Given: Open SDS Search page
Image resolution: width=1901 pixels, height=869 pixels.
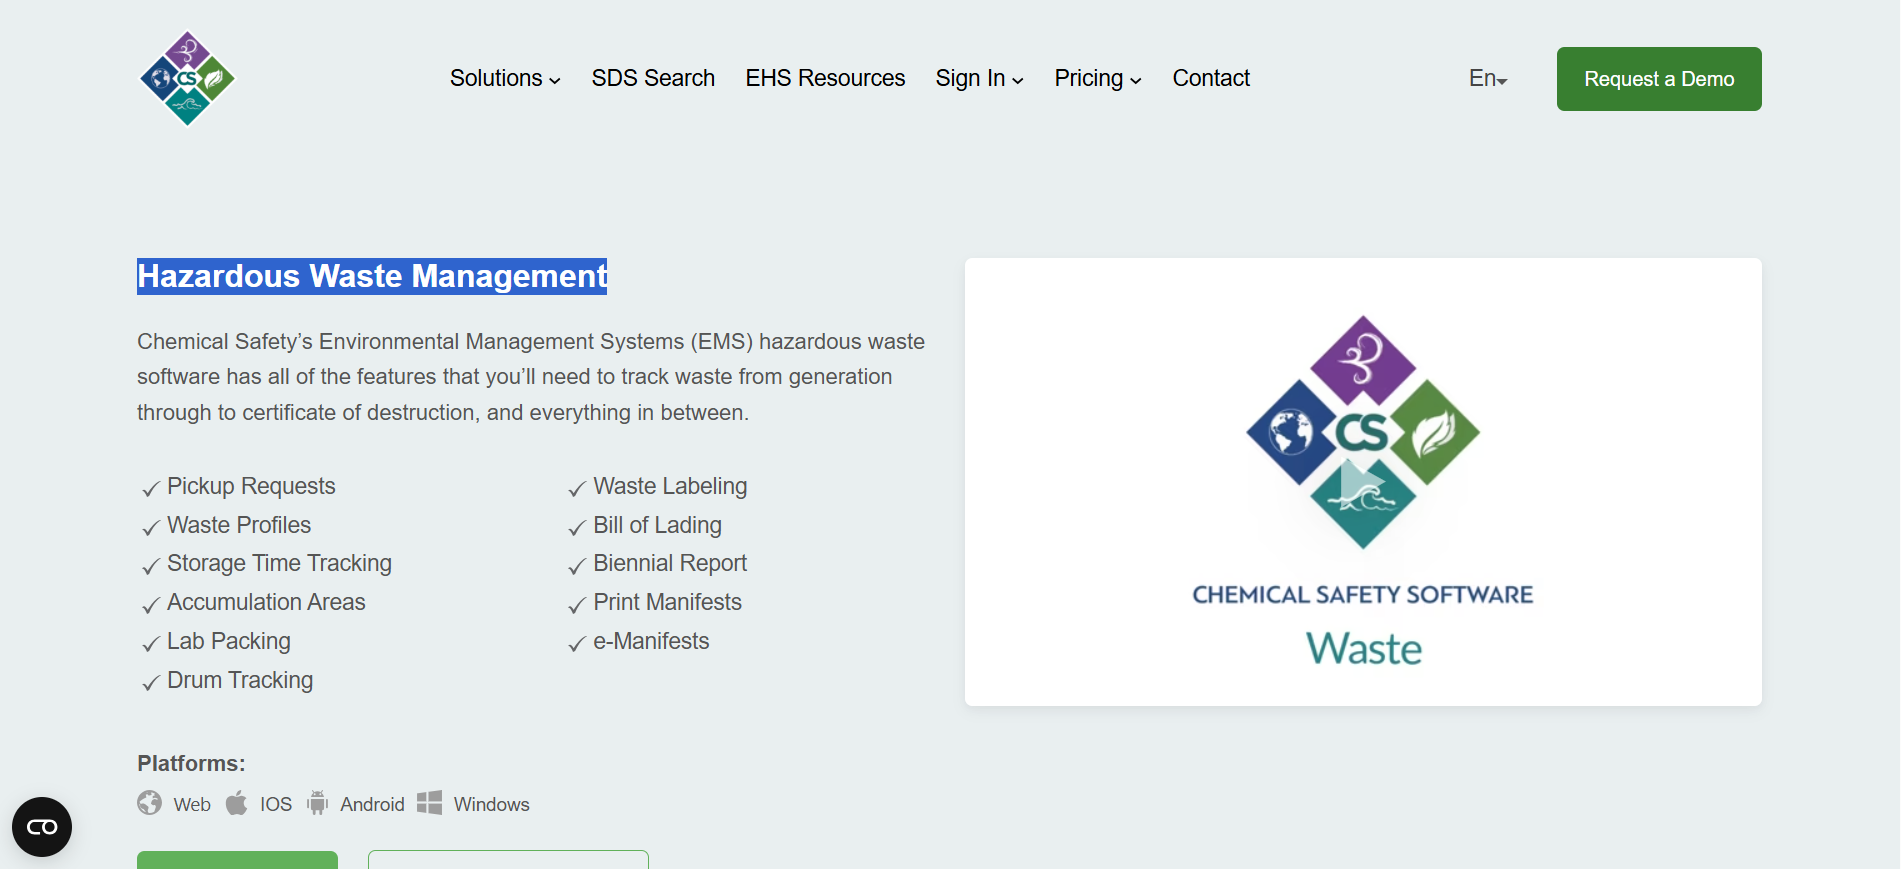Looking at the screenshot, I should (x=653, y=78).
